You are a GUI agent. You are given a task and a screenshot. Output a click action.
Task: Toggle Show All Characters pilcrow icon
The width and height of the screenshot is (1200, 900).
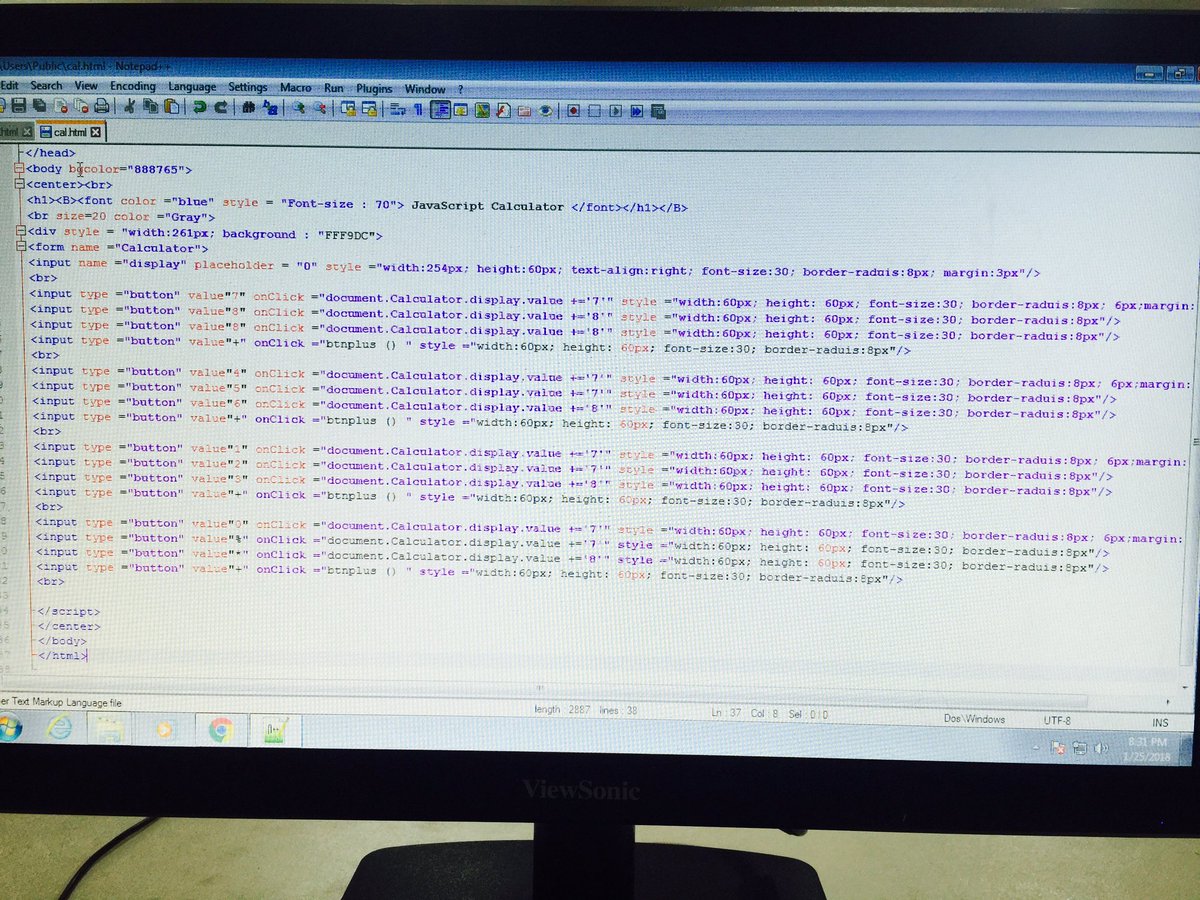418,109
